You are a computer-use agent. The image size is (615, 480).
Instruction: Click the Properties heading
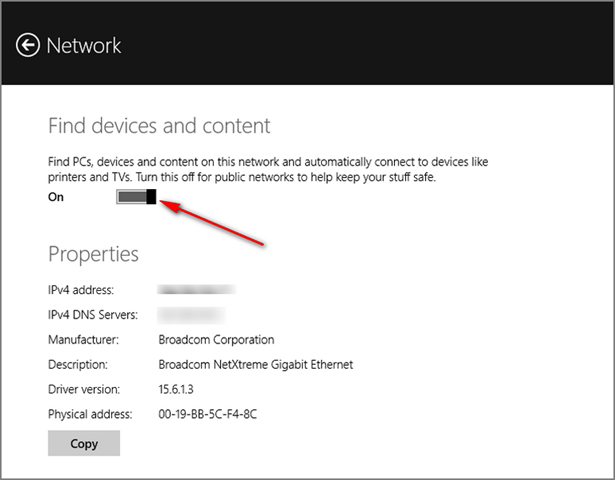93,253
